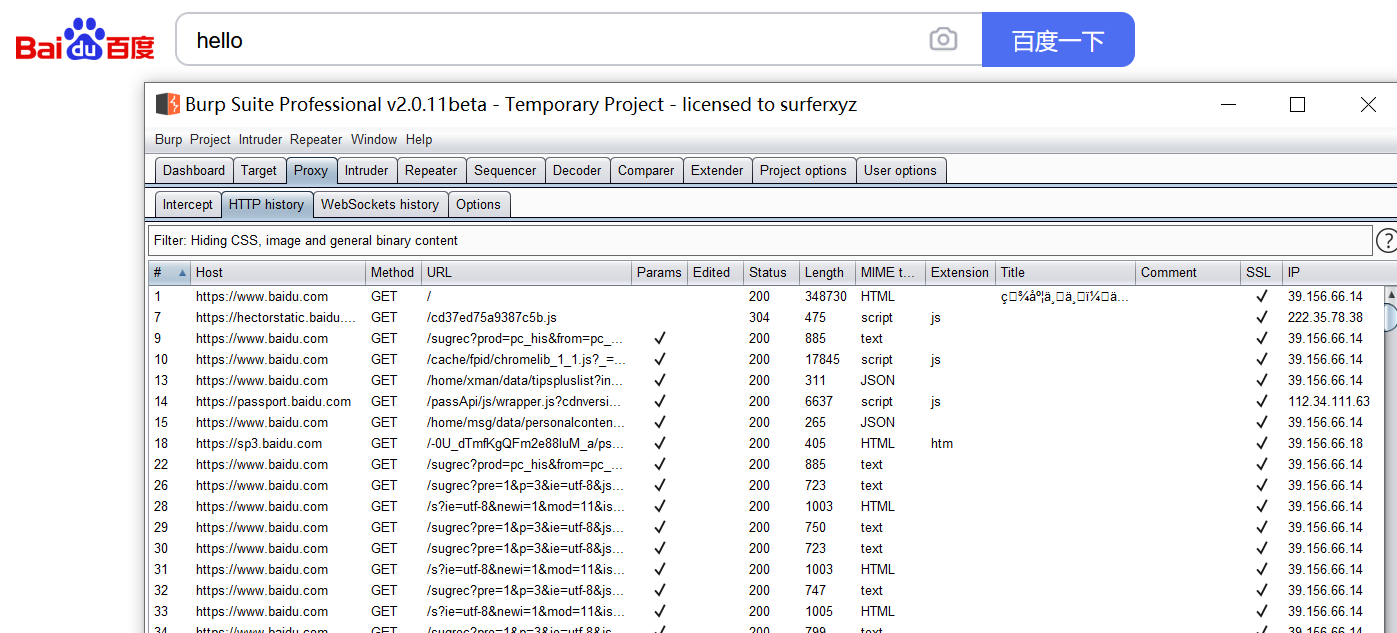Open the Burp menu
1397x633 pixels.
pos(168,140)
